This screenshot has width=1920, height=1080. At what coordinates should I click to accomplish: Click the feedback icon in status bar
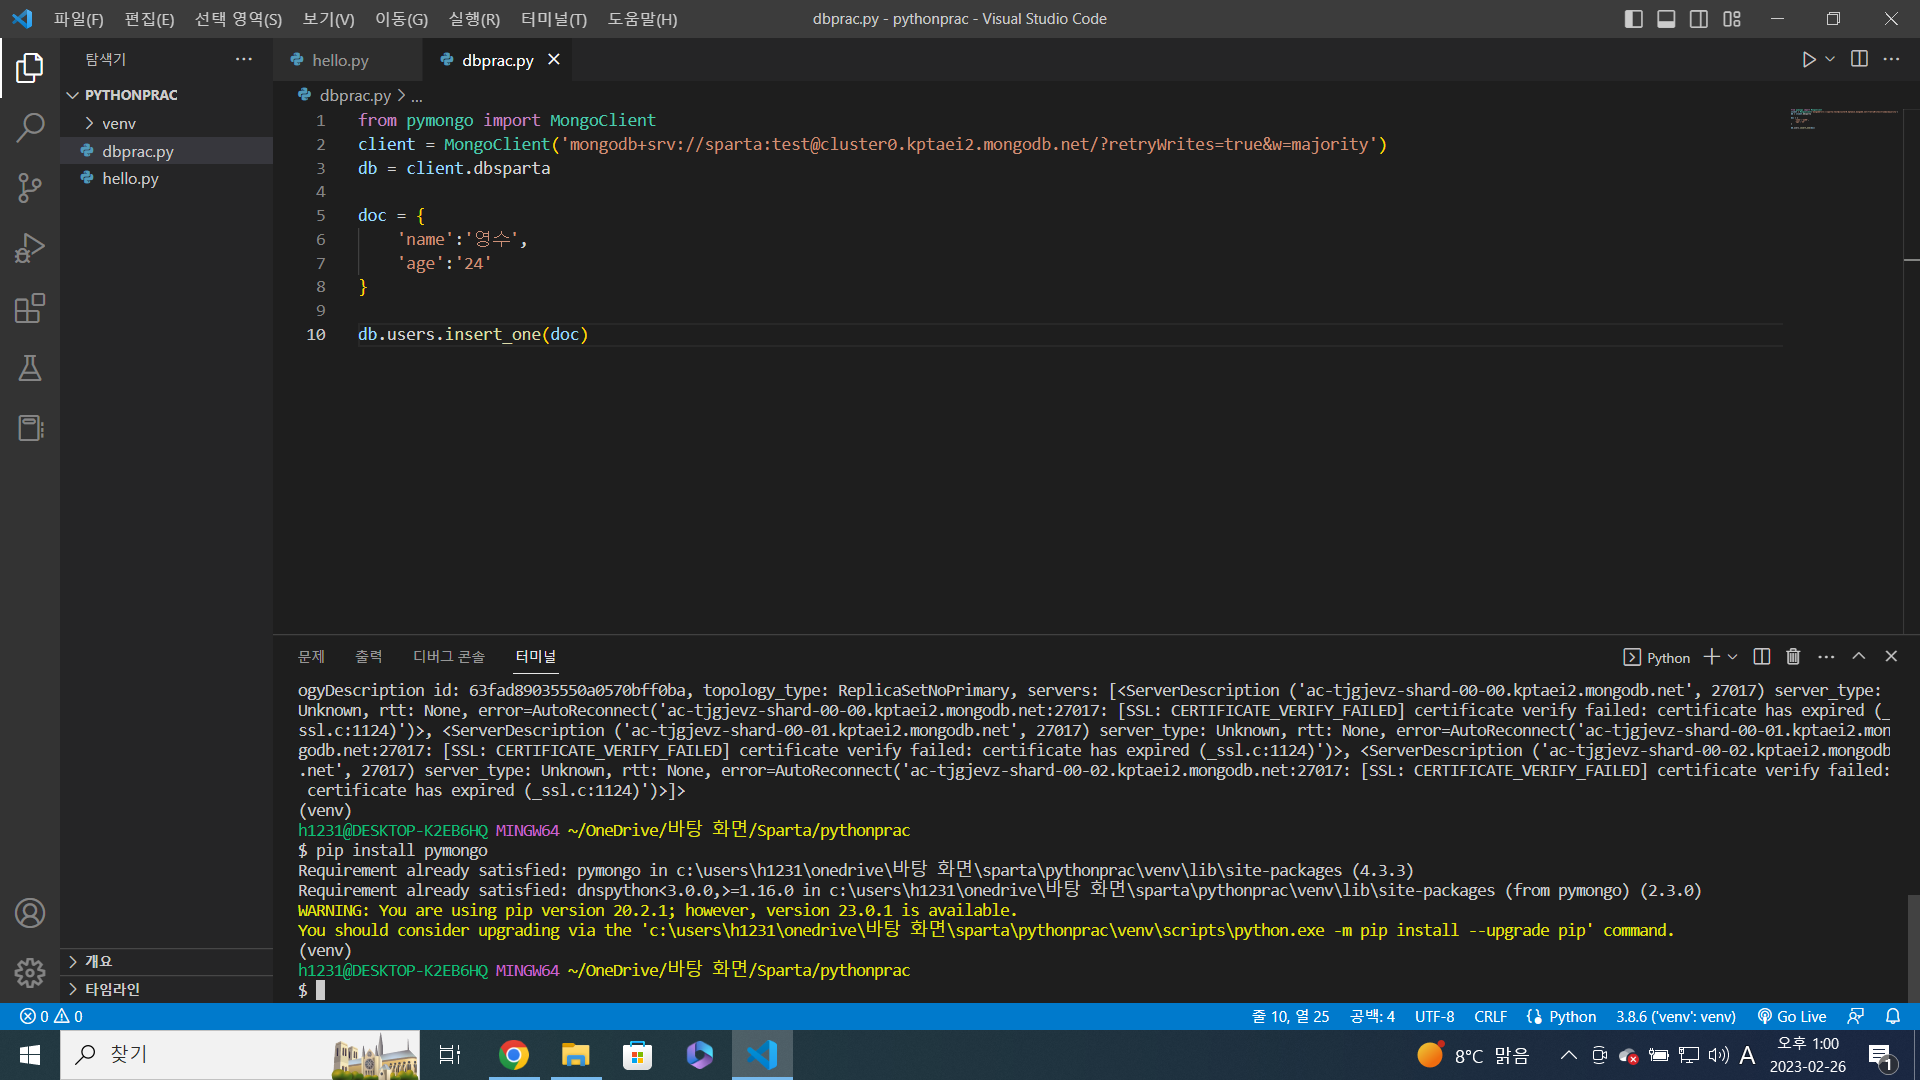[1855, 1016]
